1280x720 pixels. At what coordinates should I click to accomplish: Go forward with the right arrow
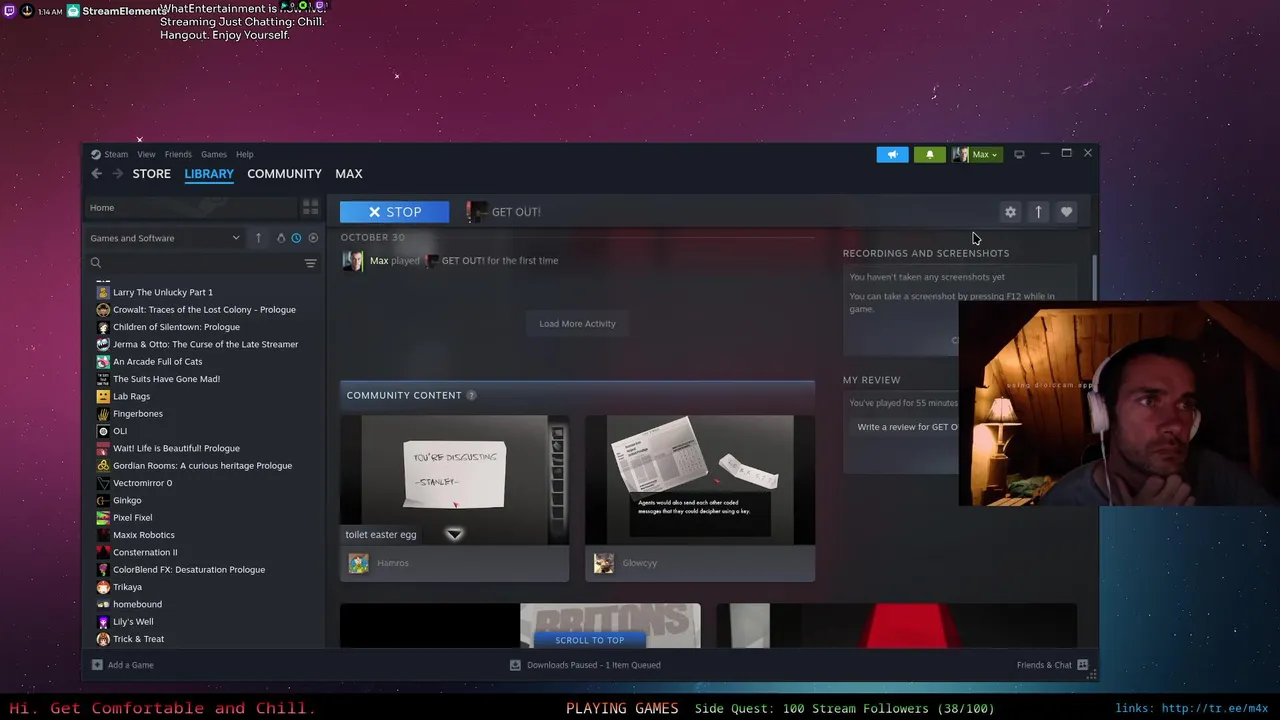pyautogui.click(x=117, y=173)
